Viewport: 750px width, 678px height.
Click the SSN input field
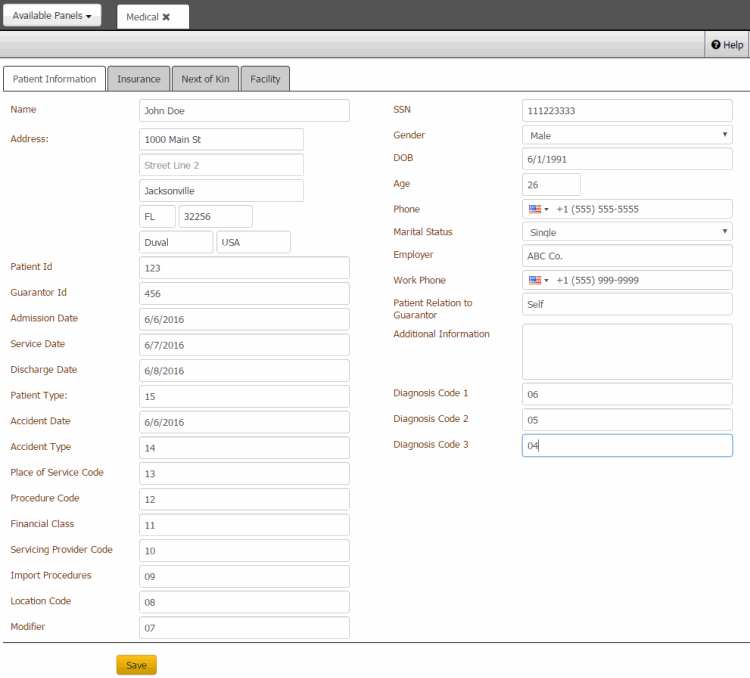pos(626,111)
